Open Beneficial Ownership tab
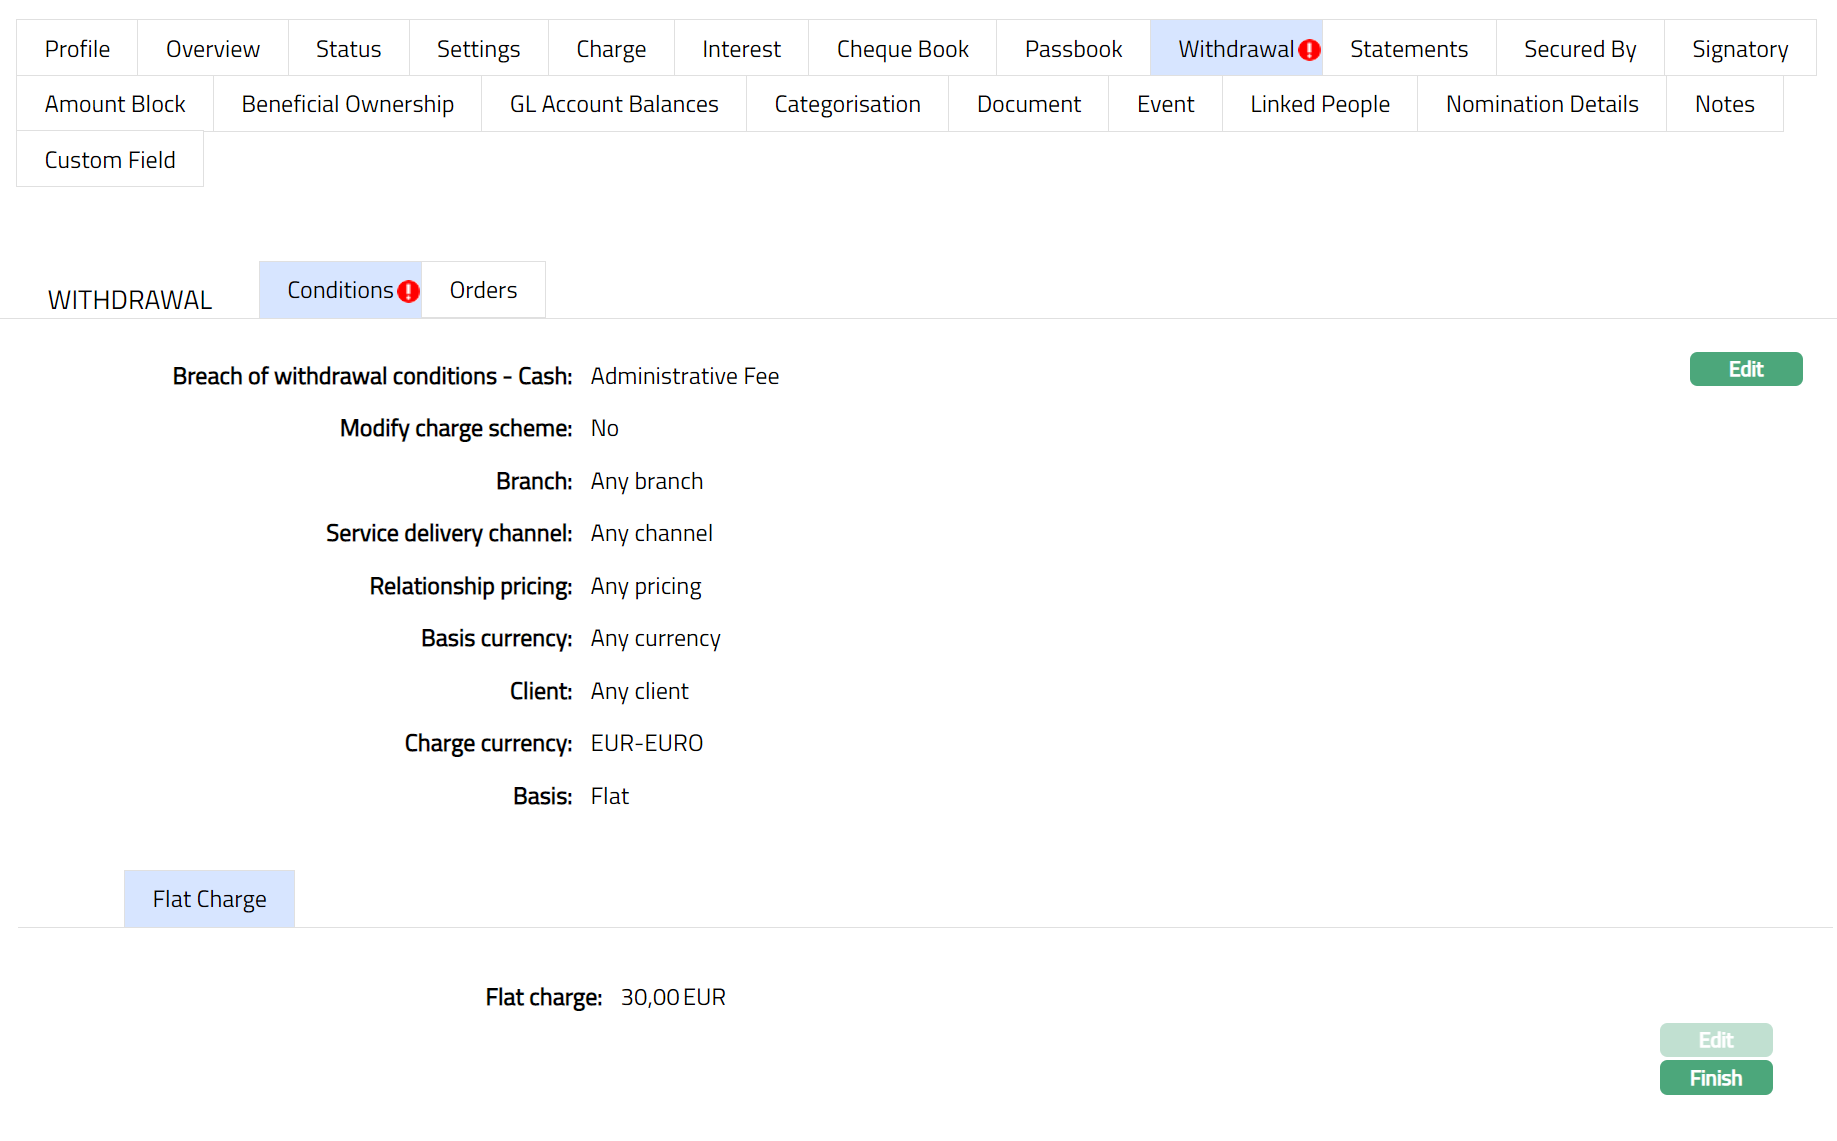Image resolution: width=1837 pixels, height=1141 pixels. (x=347, y=104)
